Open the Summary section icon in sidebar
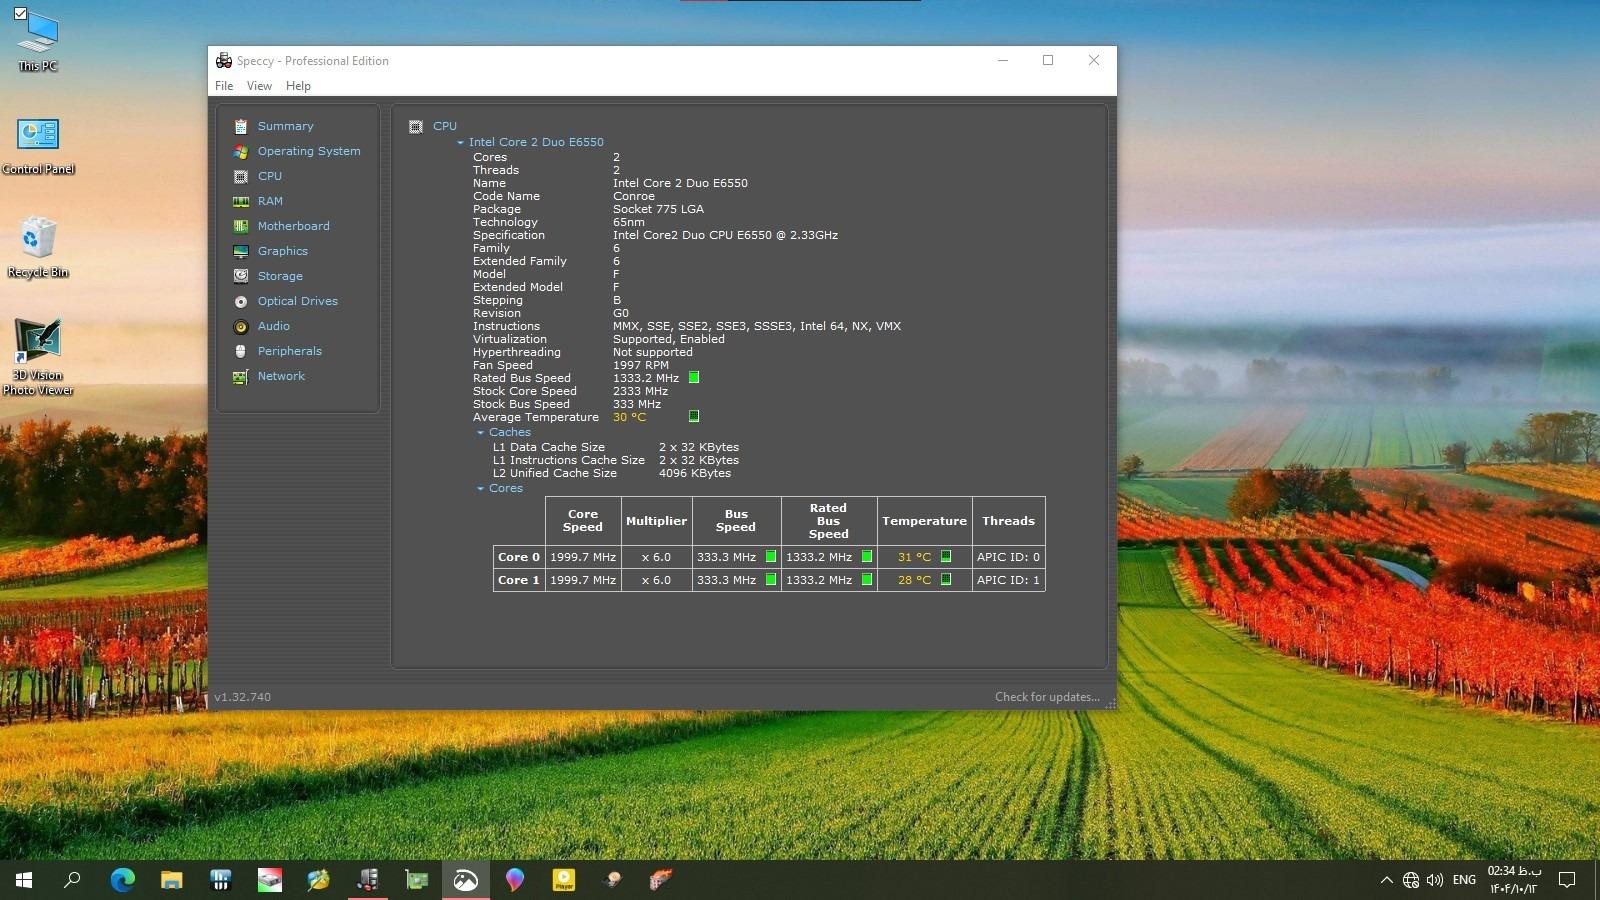The height and width of the screenshot is (900, 1600). (240, 127)
